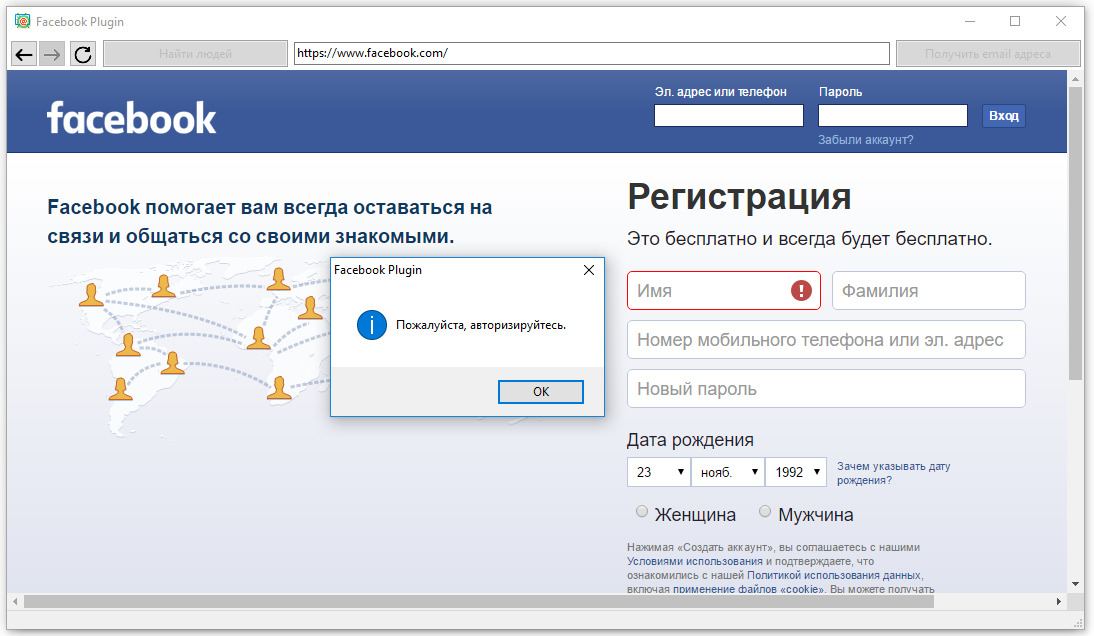Focus the Эл. адрес или телефон login field
The height and width of the screenshot is (636, 1094).
pyautogui.click(x=728, y=116)
